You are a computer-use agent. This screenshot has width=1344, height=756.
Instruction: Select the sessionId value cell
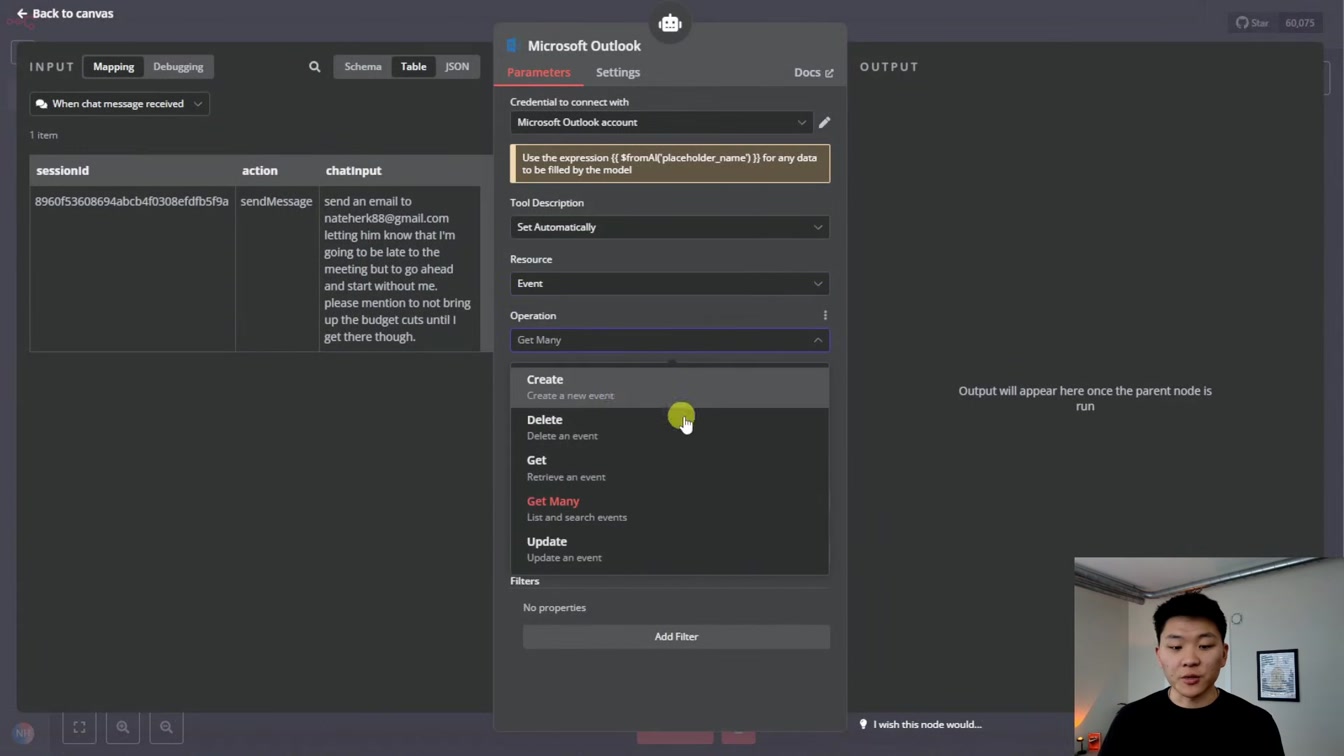[132, 268]
